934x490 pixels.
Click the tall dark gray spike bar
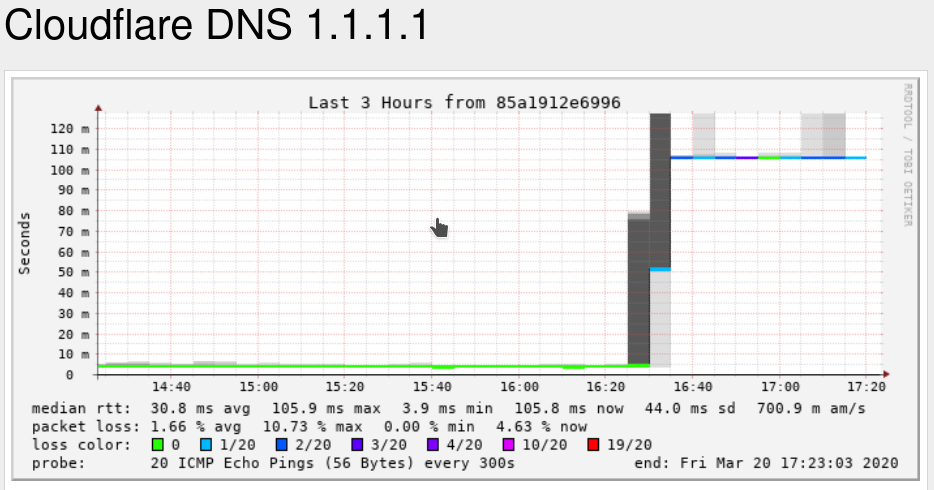point(660,191)
